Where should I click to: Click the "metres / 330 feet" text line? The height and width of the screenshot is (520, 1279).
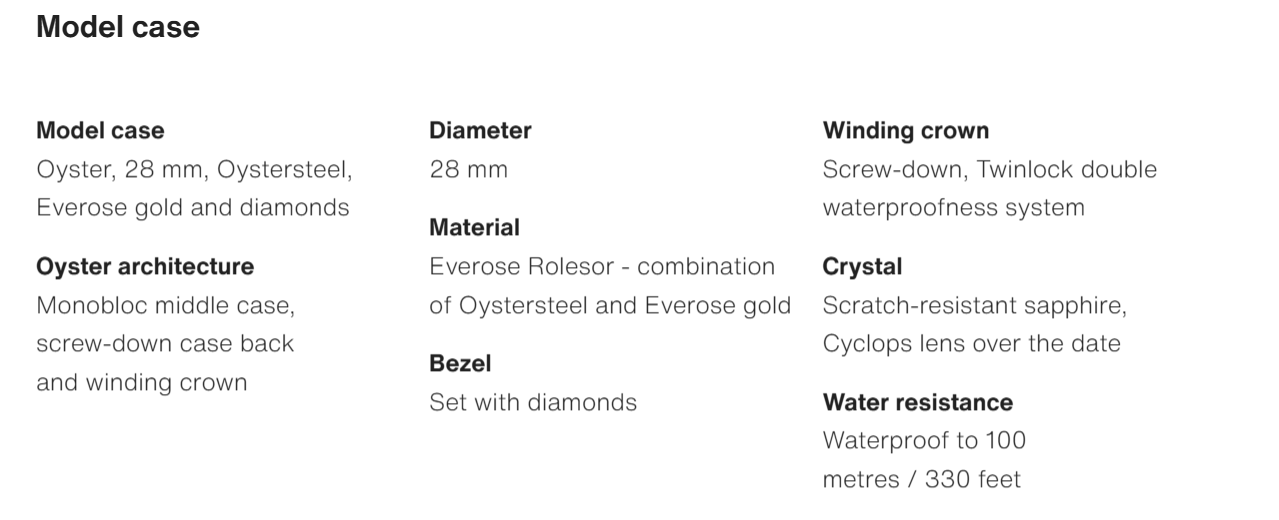tap(921, 479)
